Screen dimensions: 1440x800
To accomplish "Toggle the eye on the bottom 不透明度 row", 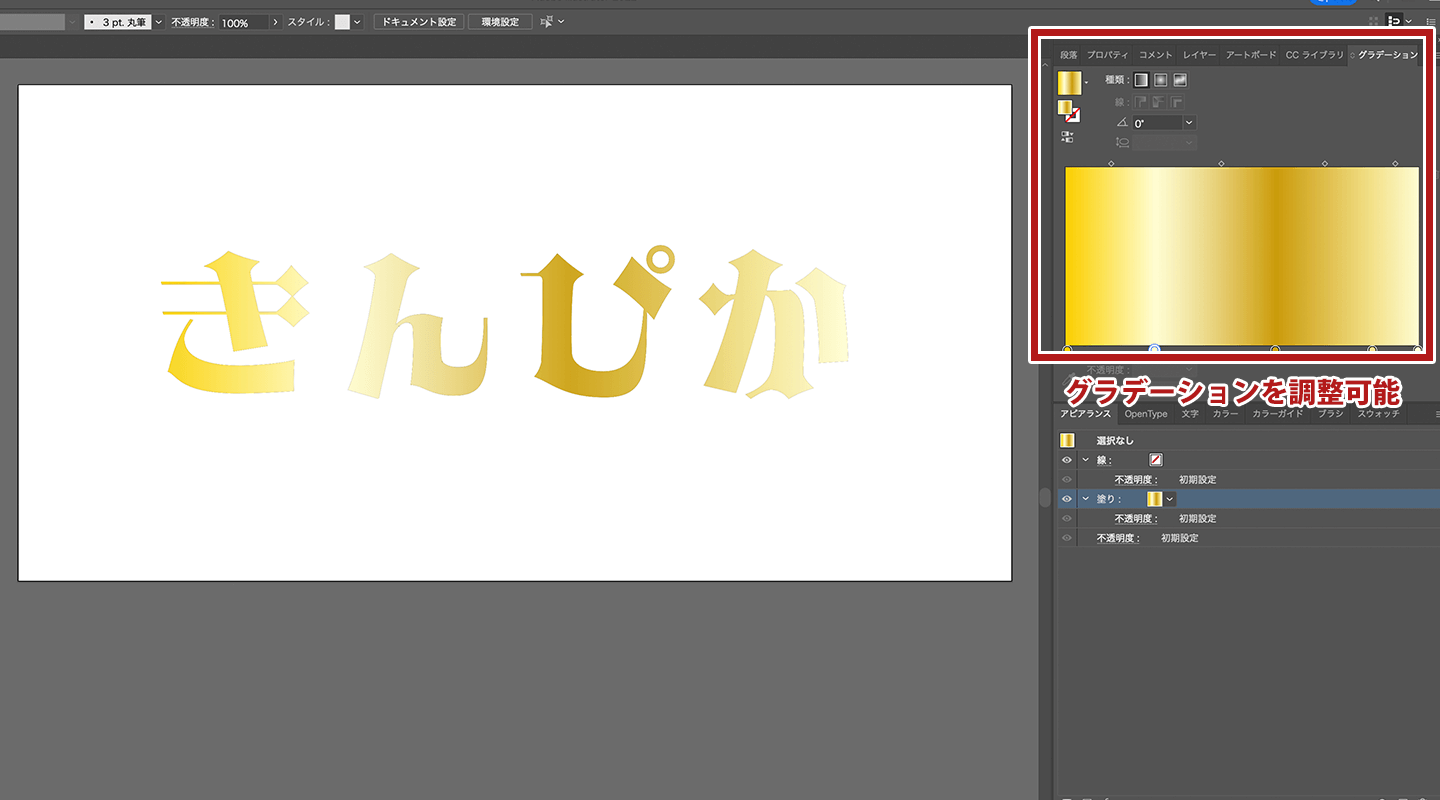I will (1067, 538).
